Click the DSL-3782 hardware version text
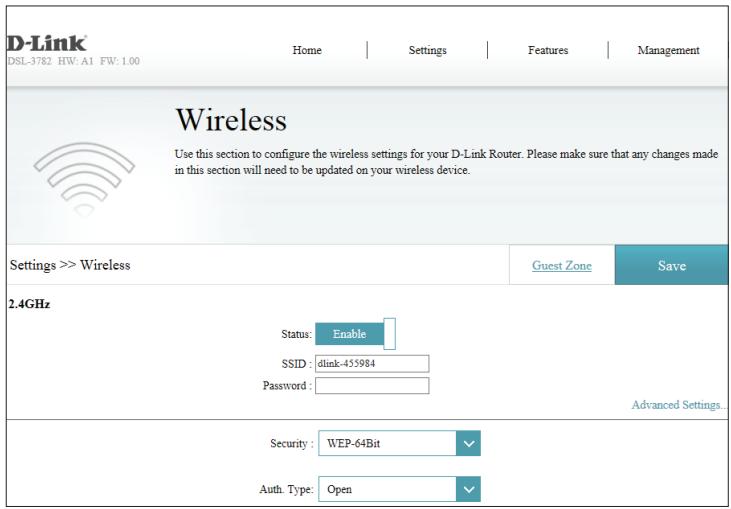This screenshot has width=731, height=509. (72, 61)
